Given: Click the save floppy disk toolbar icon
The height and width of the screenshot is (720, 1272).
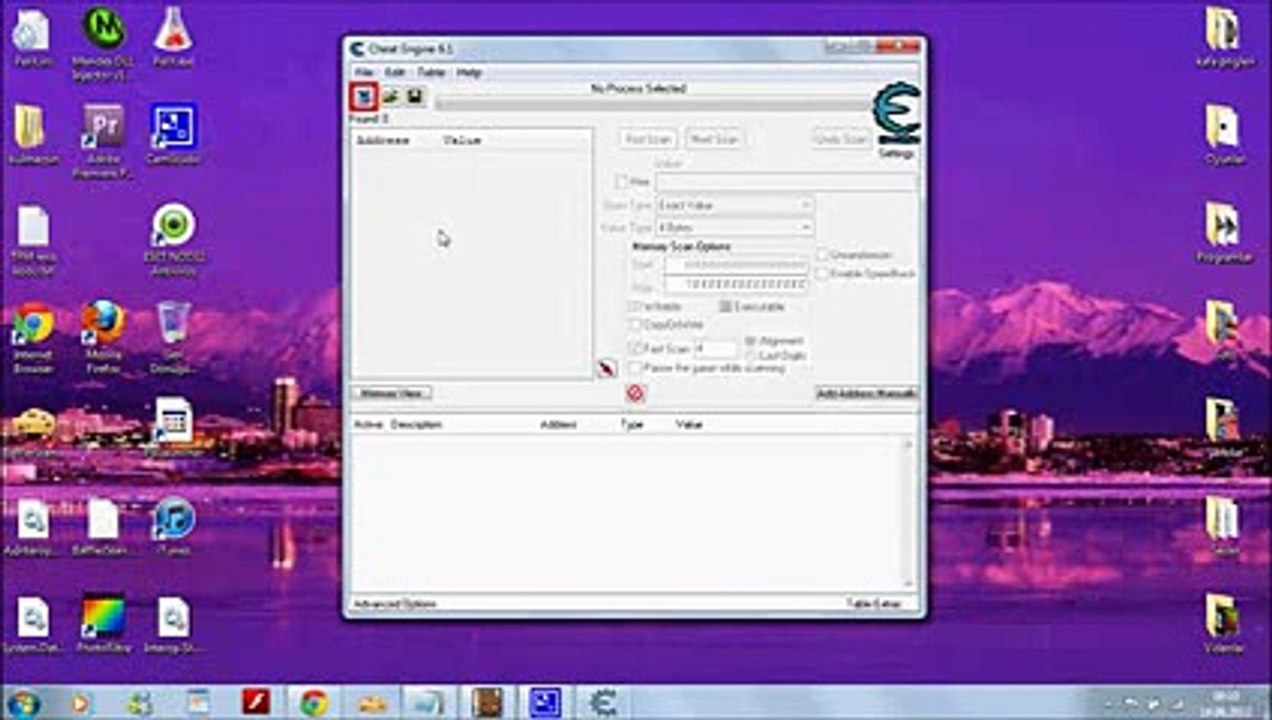Looking at the screenshot, I should pyautogui.click(x=415, y=96).
